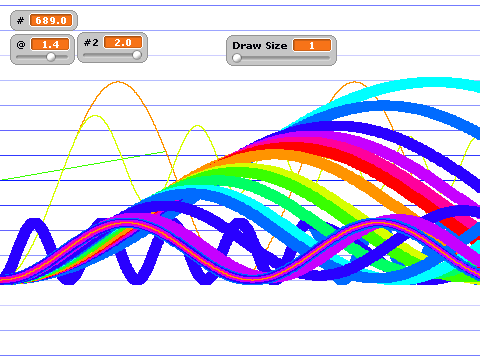The height and width of the screenshot is (360, 480).
Task: Click the Draw Size value 1
Action: coord(312,45)
